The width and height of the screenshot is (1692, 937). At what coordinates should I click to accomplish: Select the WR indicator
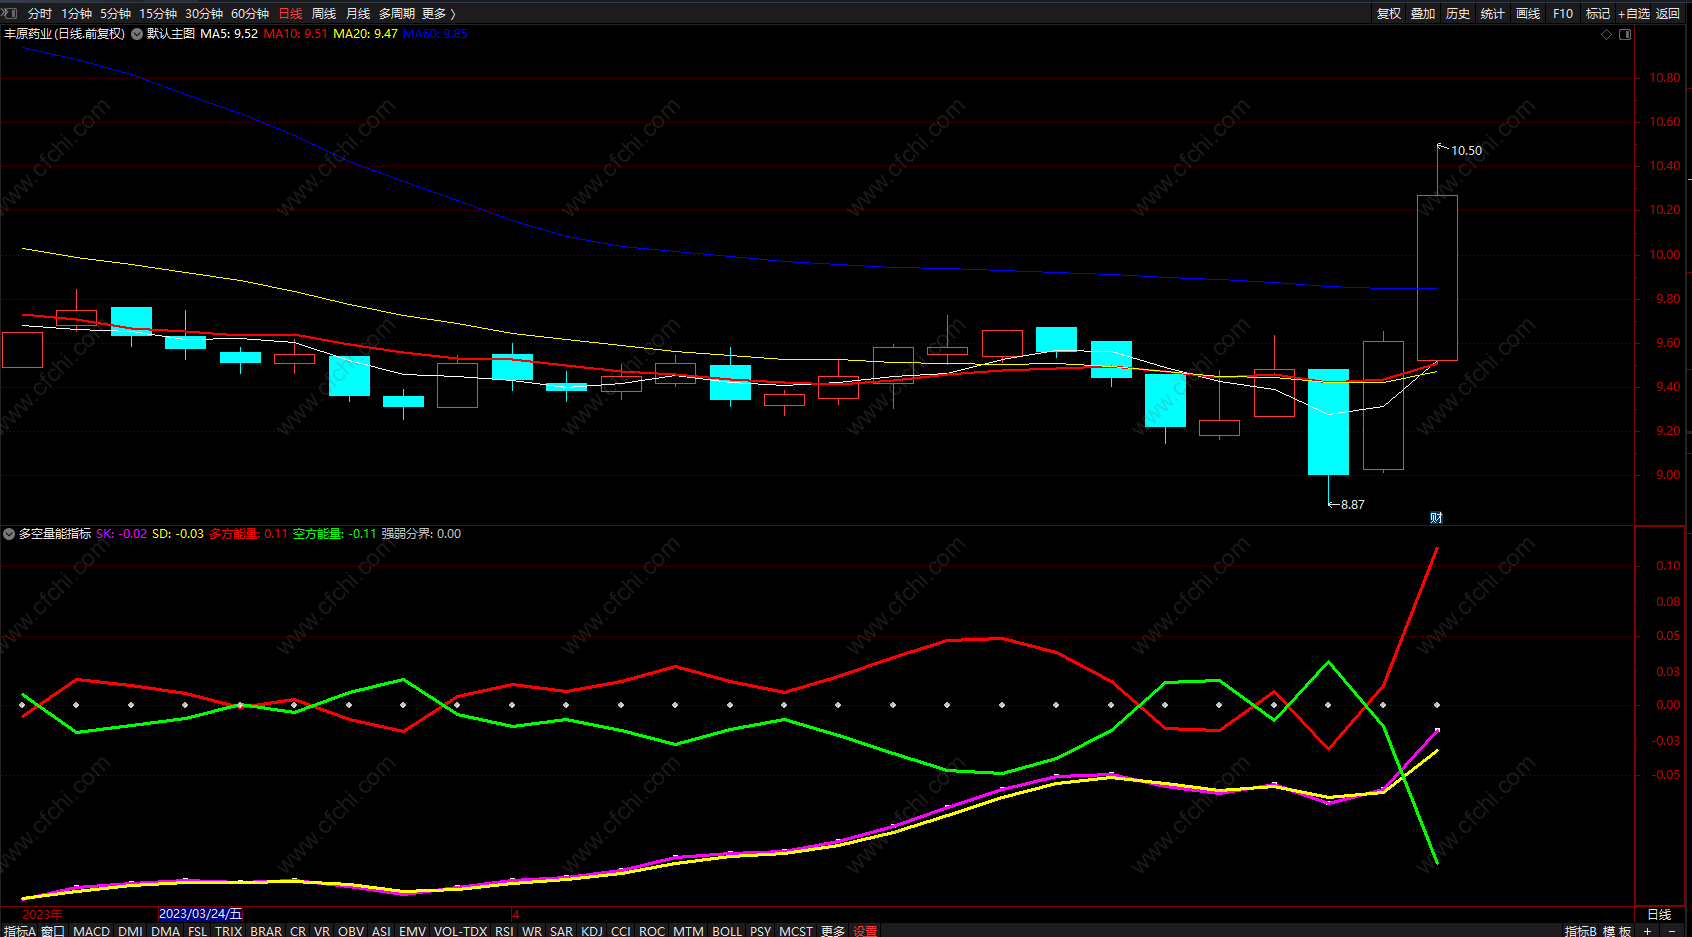pyautogui.click(x=532, y=931)
